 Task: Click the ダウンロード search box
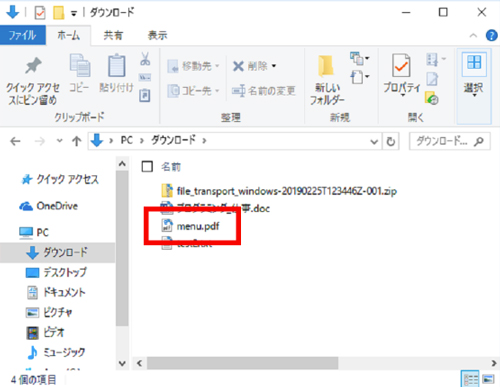[x=450, y=141]
